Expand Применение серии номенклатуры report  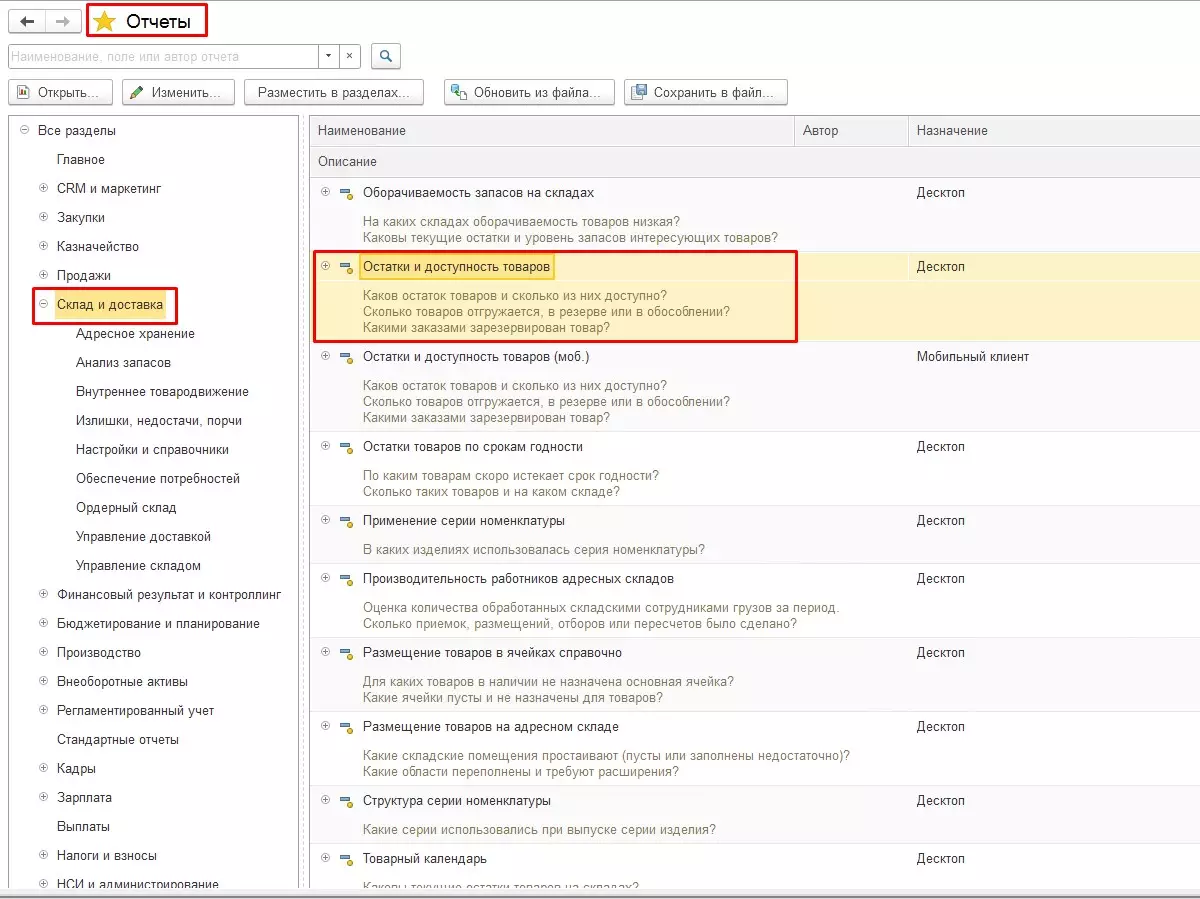point(325,520)
